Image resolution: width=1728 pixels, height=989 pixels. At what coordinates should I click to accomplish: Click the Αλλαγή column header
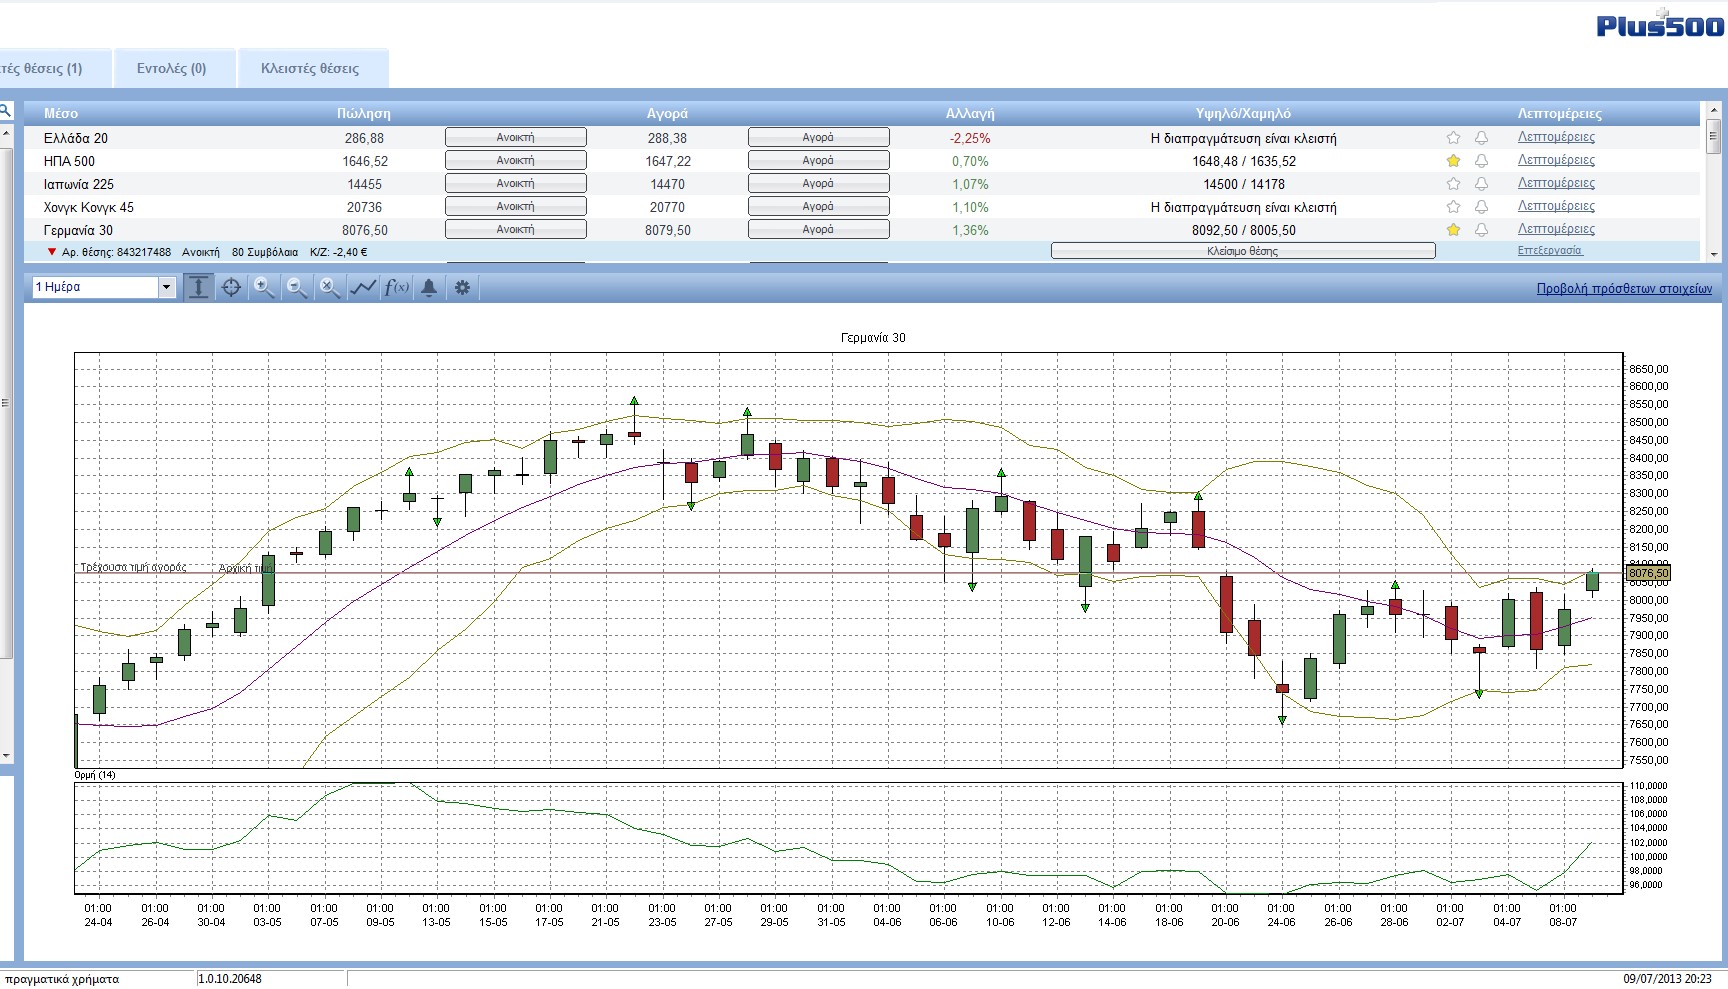[970, 113]
